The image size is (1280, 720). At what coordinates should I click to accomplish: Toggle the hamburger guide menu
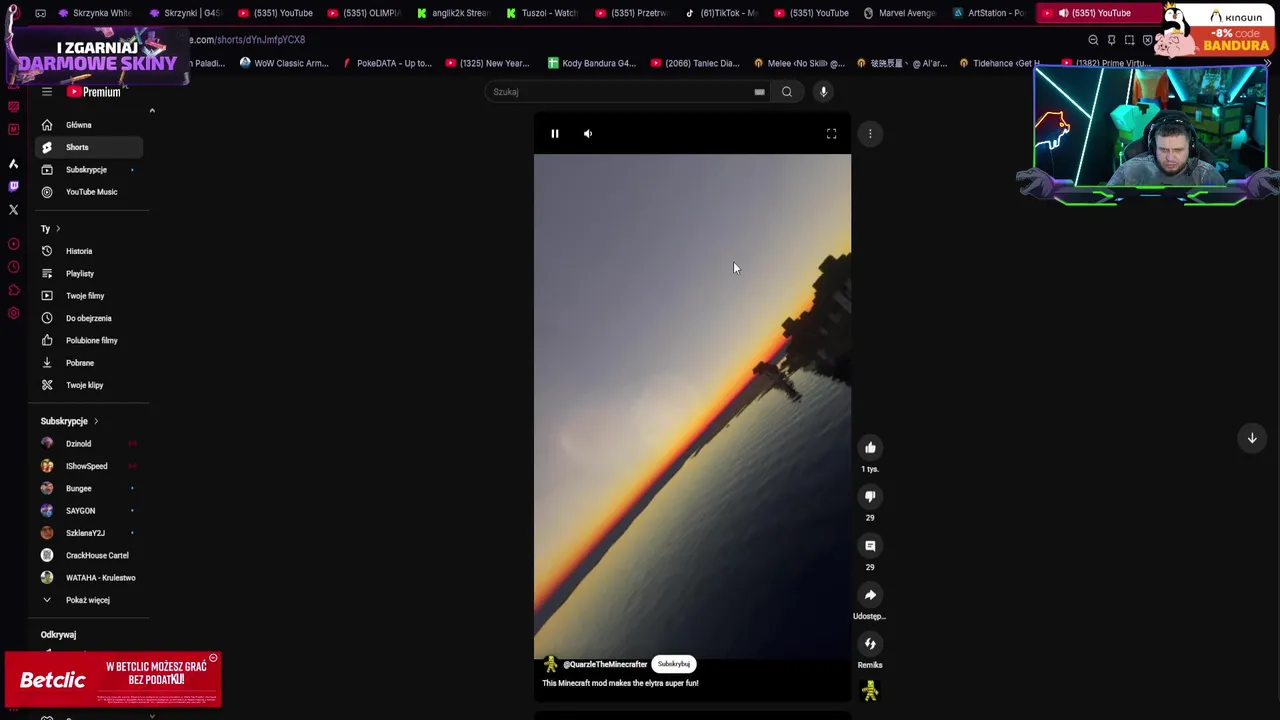(47, 92)
